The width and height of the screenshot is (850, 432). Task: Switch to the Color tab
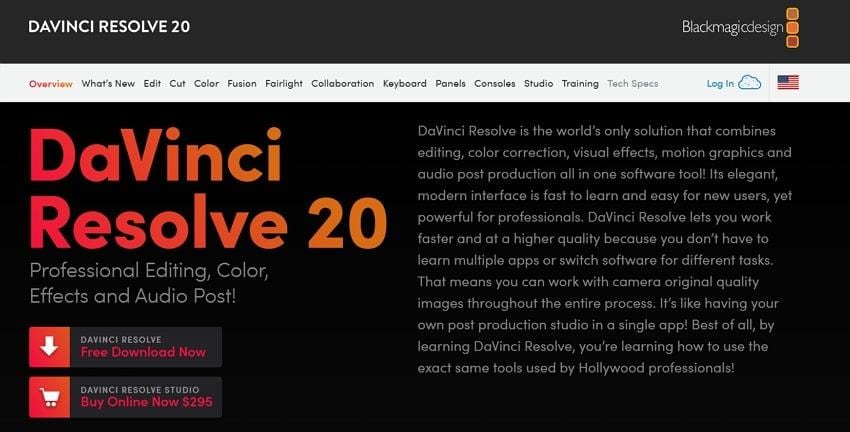click(207, 83)
